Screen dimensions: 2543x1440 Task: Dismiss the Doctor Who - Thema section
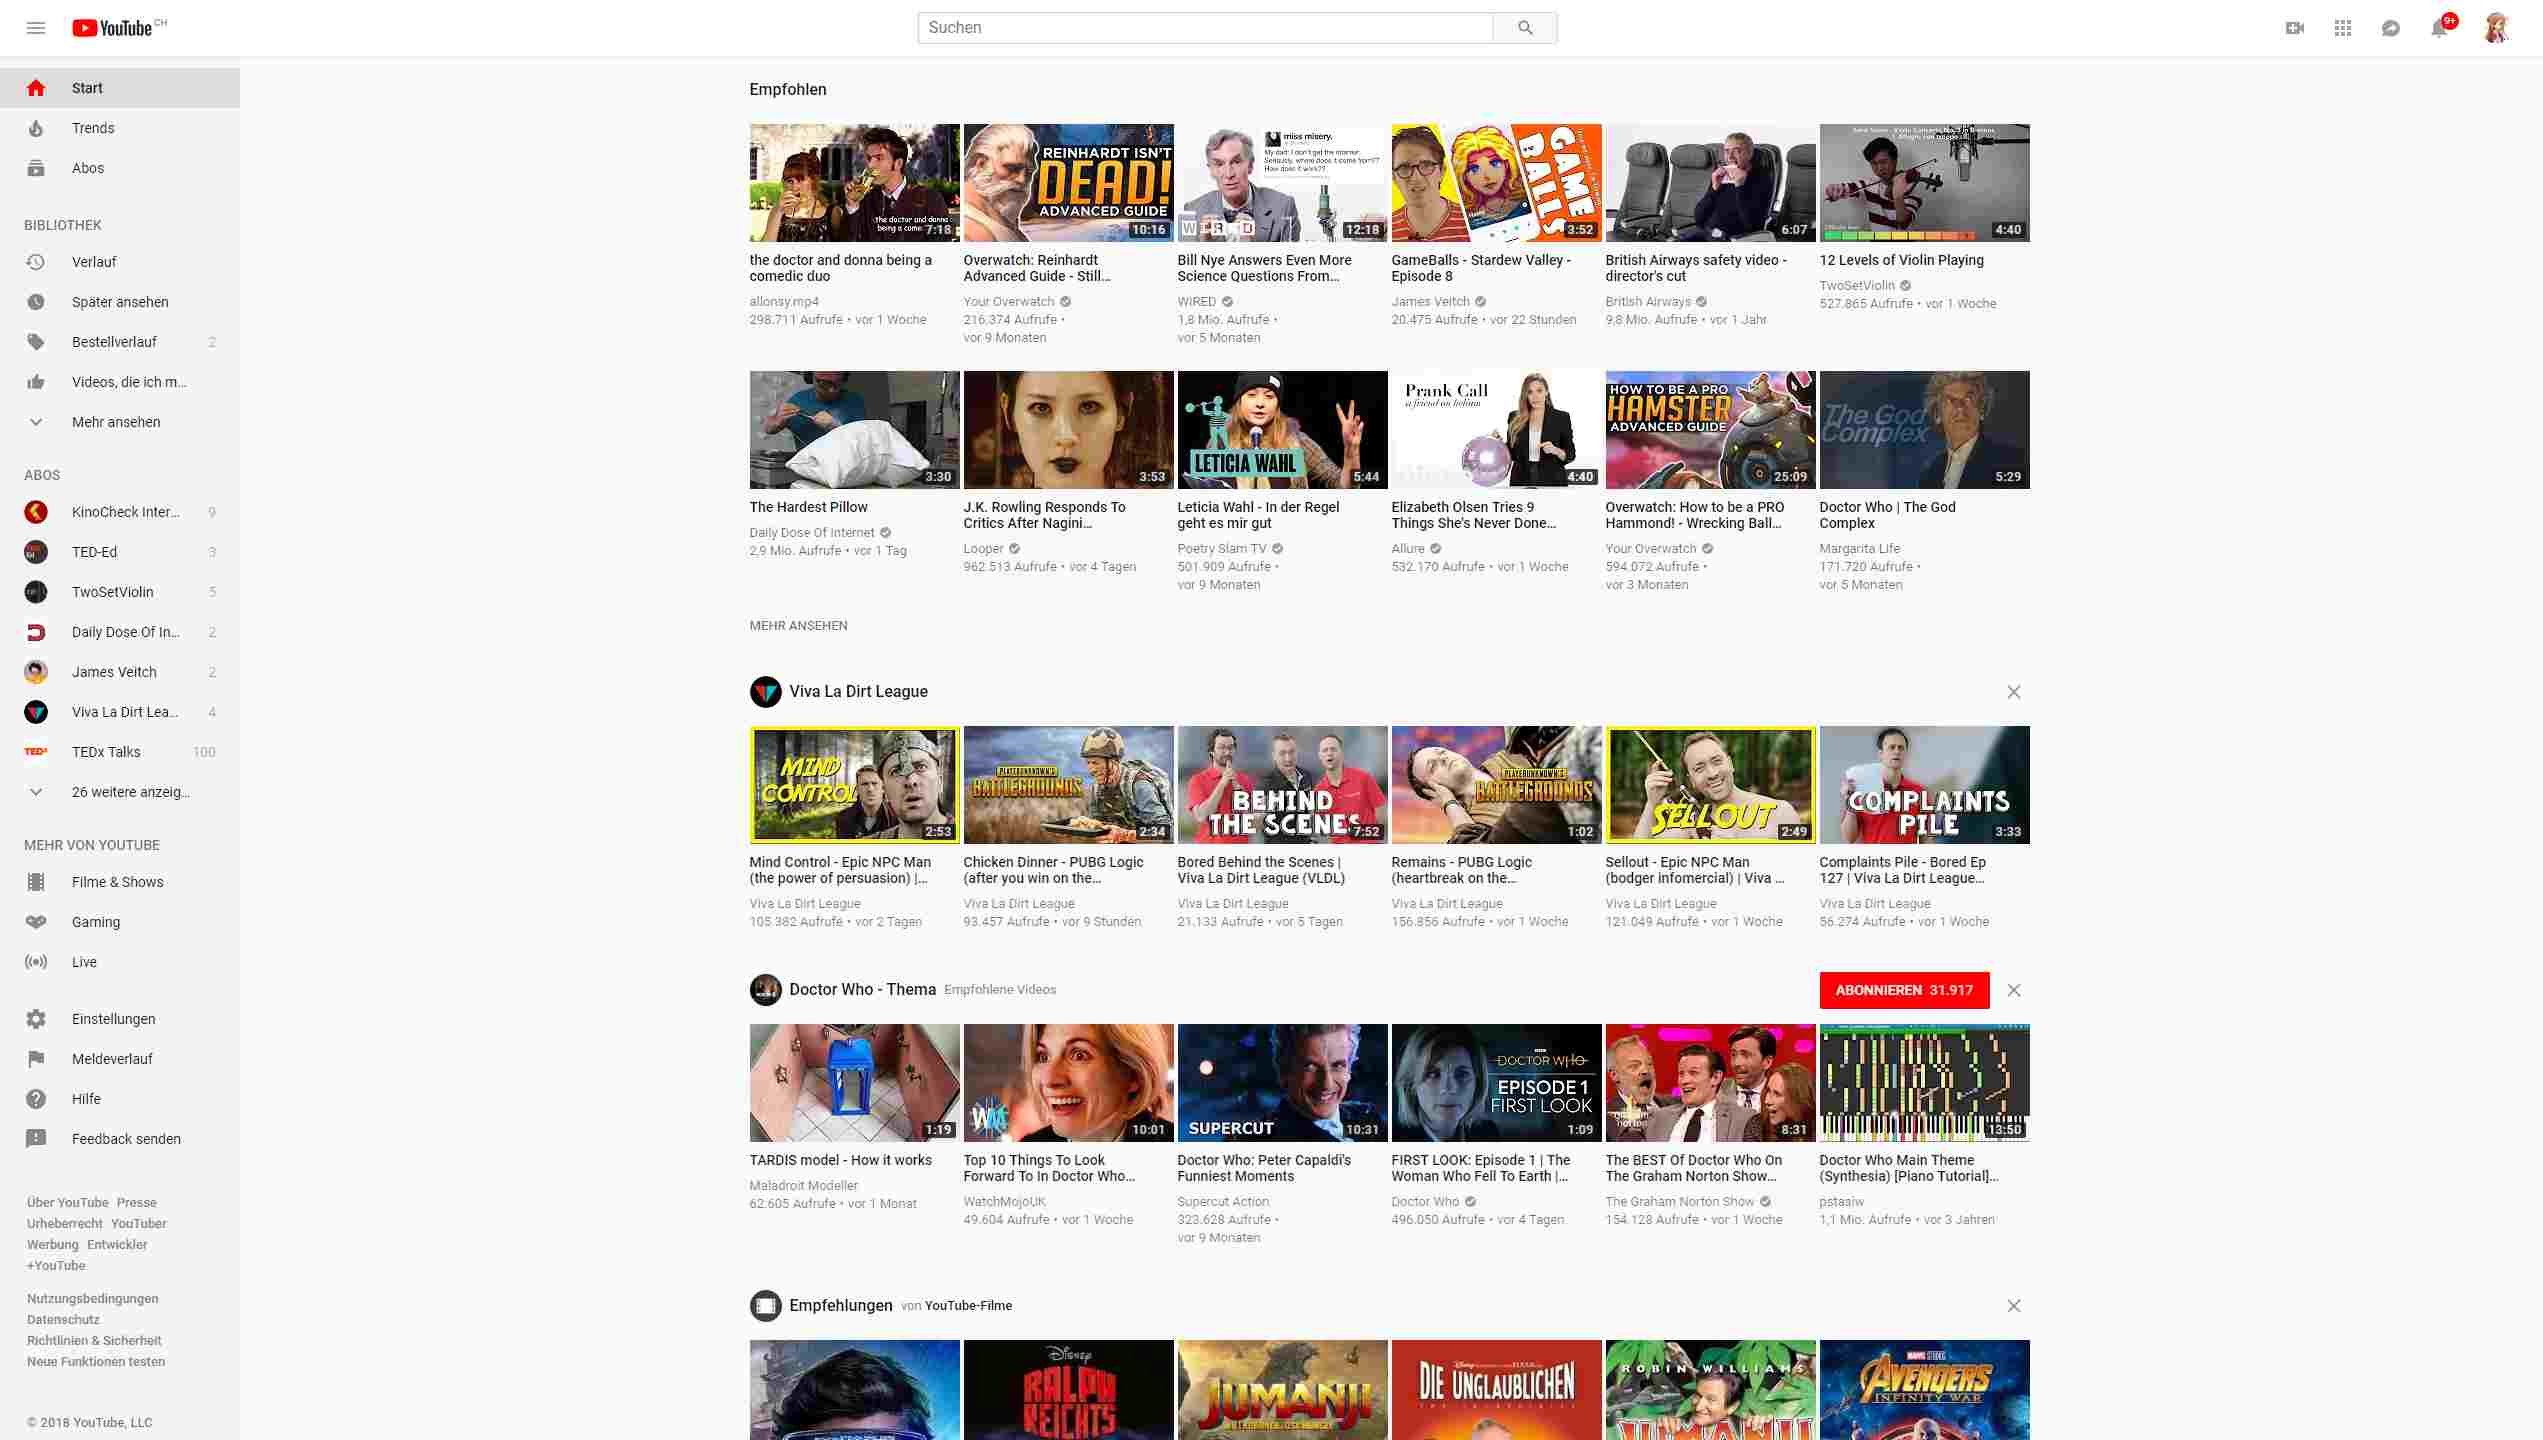pyautogui.click(x=2014, y=990)
